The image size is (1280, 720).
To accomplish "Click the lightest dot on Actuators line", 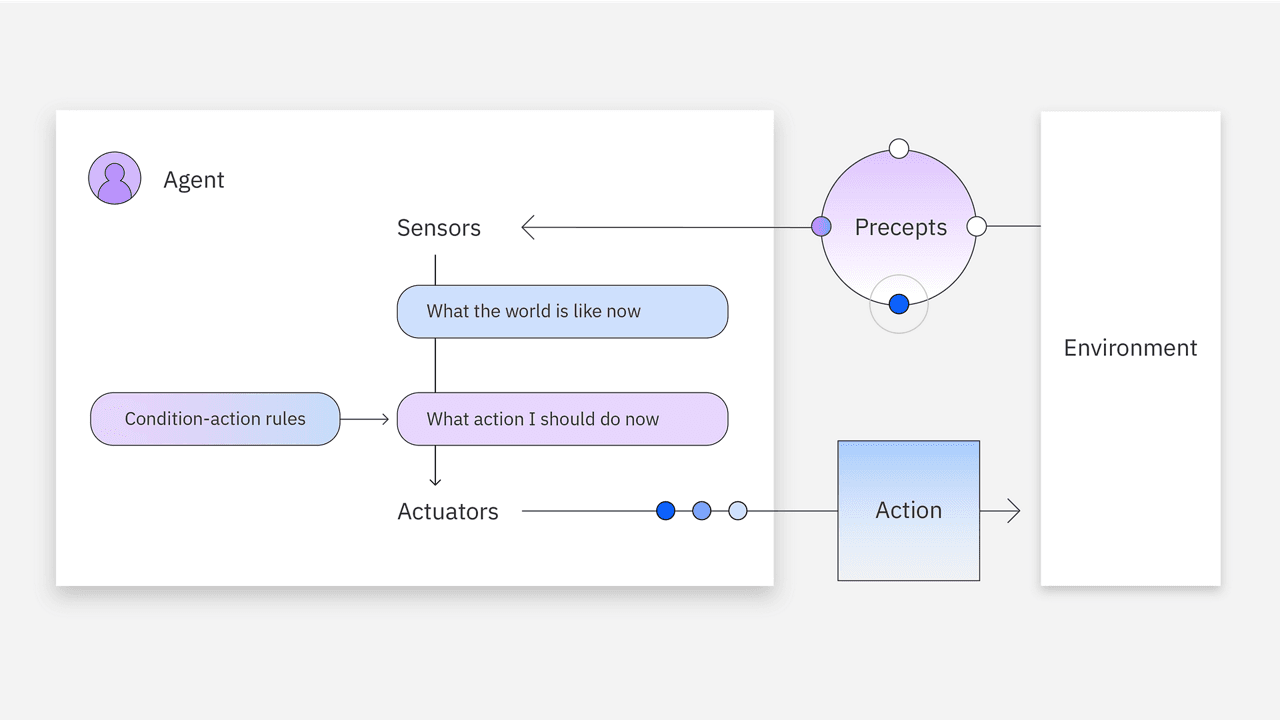I will 738,511.
